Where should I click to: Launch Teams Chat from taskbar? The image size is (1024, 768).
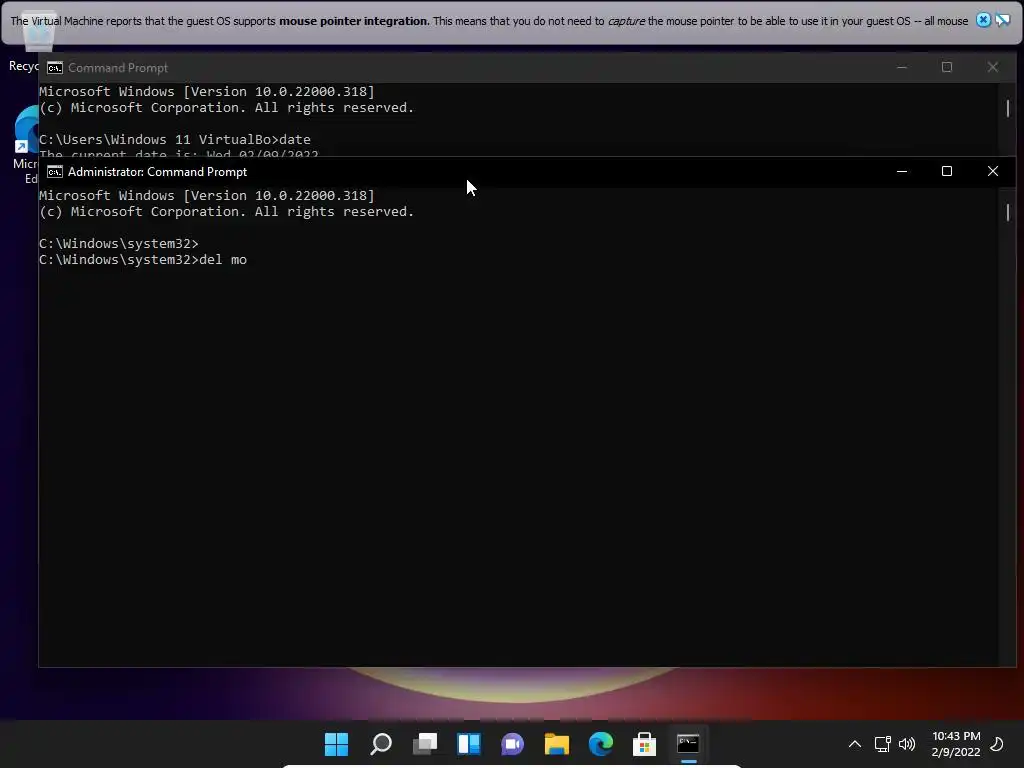tap(513, 744)
